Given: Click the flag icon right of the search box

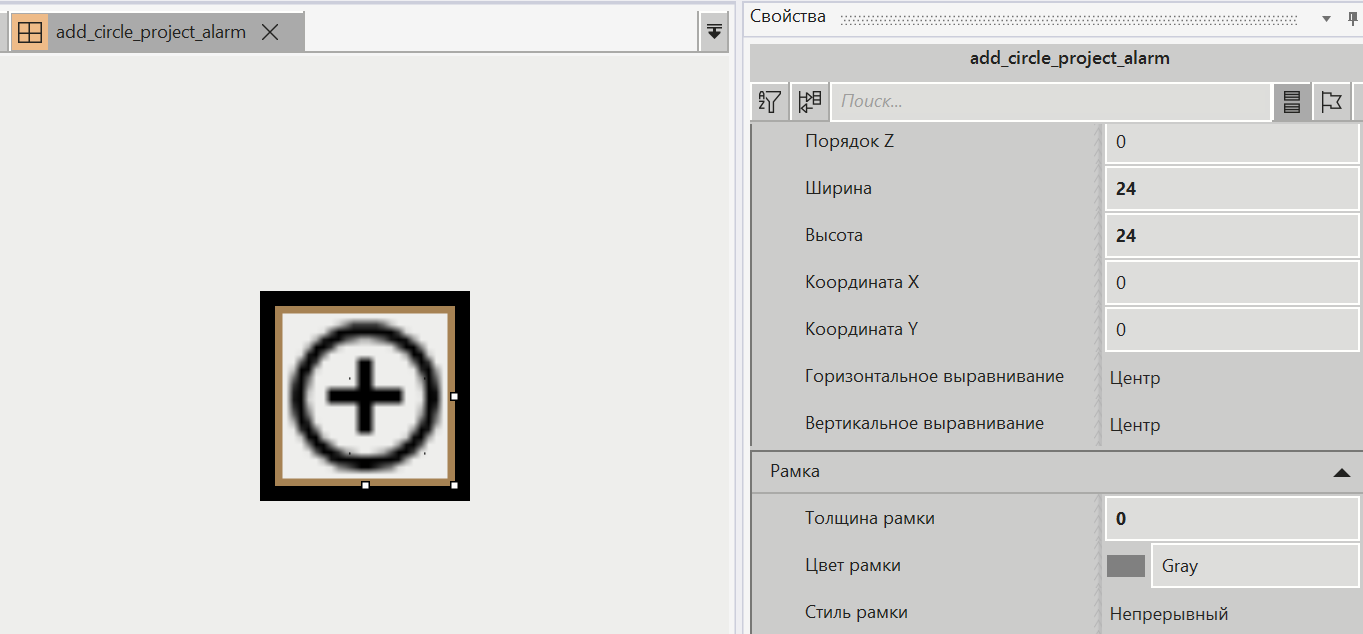Looking at the screenshot, I should [1332, 101].
